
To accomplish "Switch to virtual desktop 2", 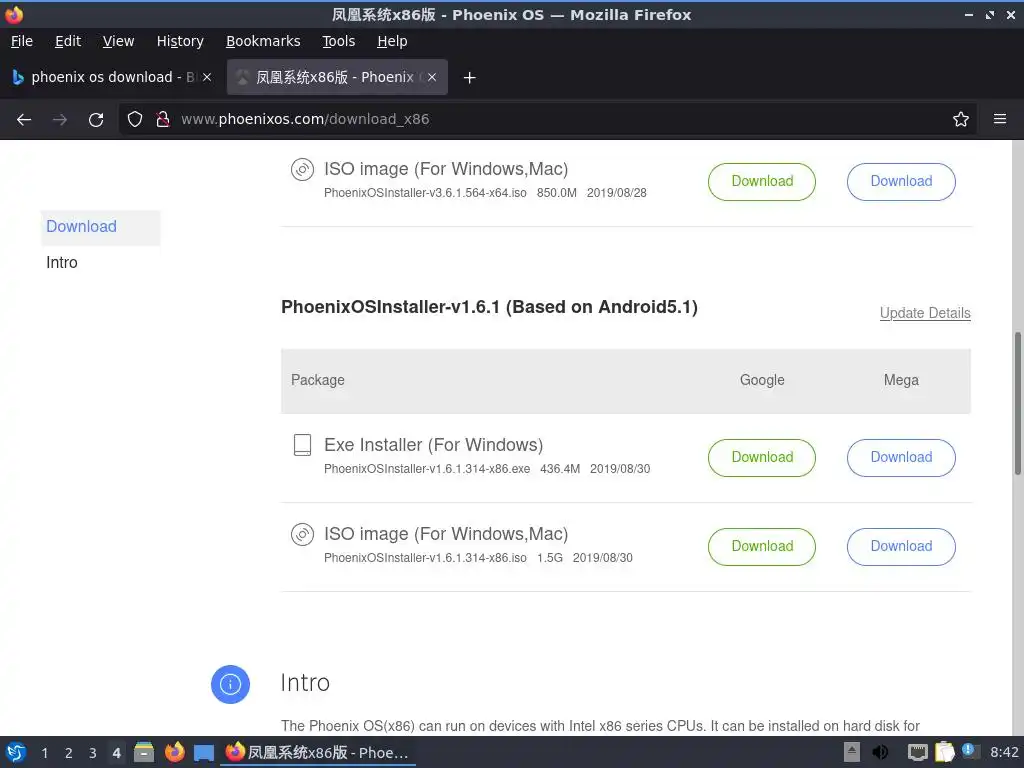I will (x=69, y=753).
